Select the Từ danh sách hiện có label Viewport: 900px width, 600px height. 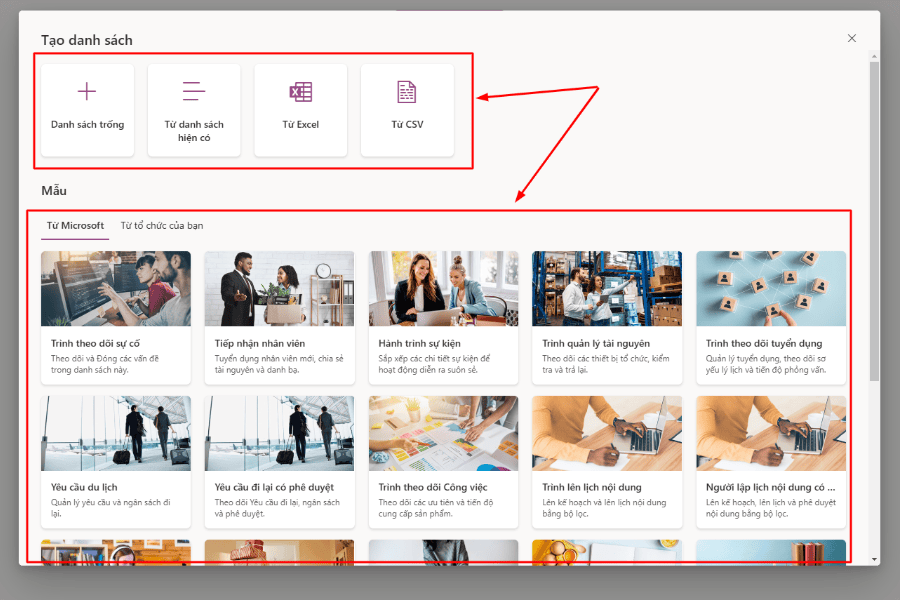pos(194,131)
